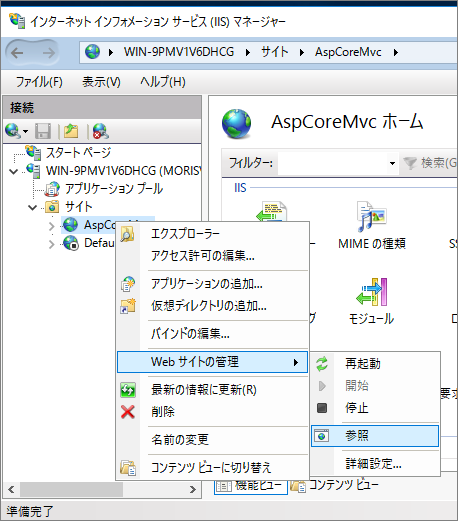The width and height of the screenshot is (458, 521).
Task: Click the connections pane scroll right arrow
Action: click(193, 489)
